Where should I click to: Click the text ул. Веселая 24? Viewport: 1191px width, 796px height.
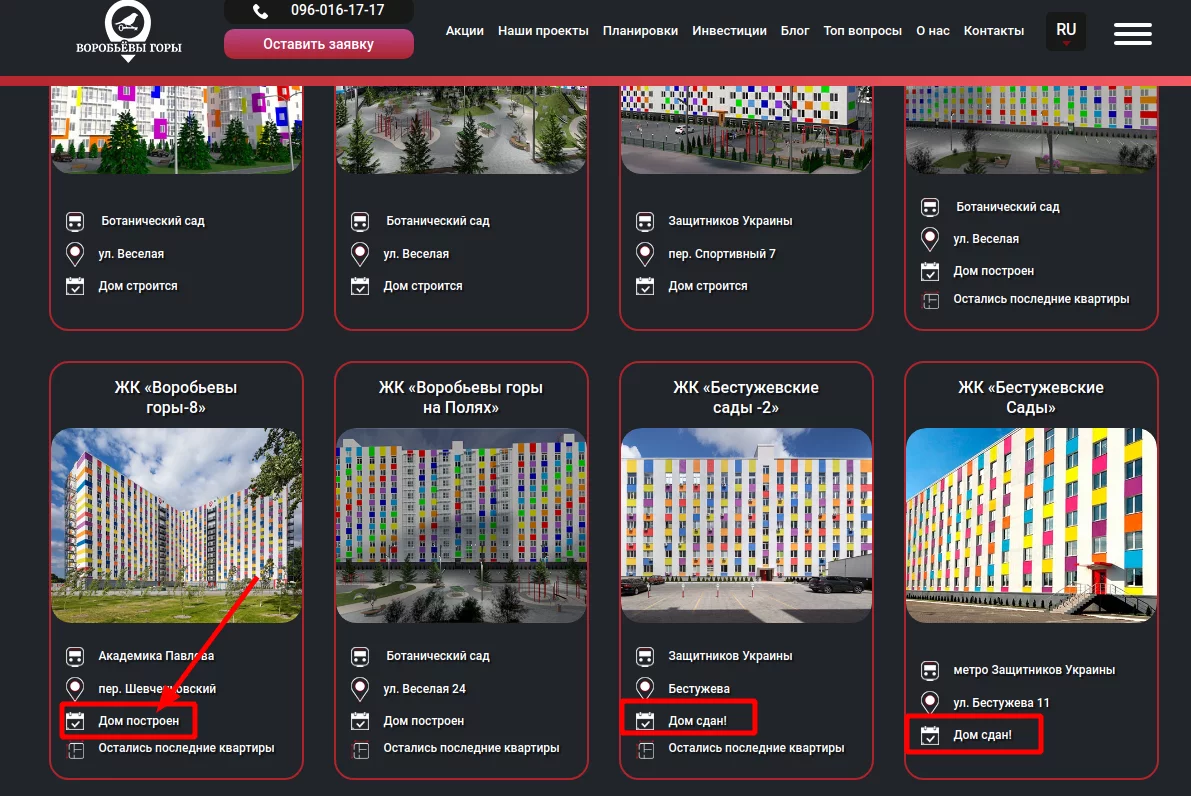point(425,689)
